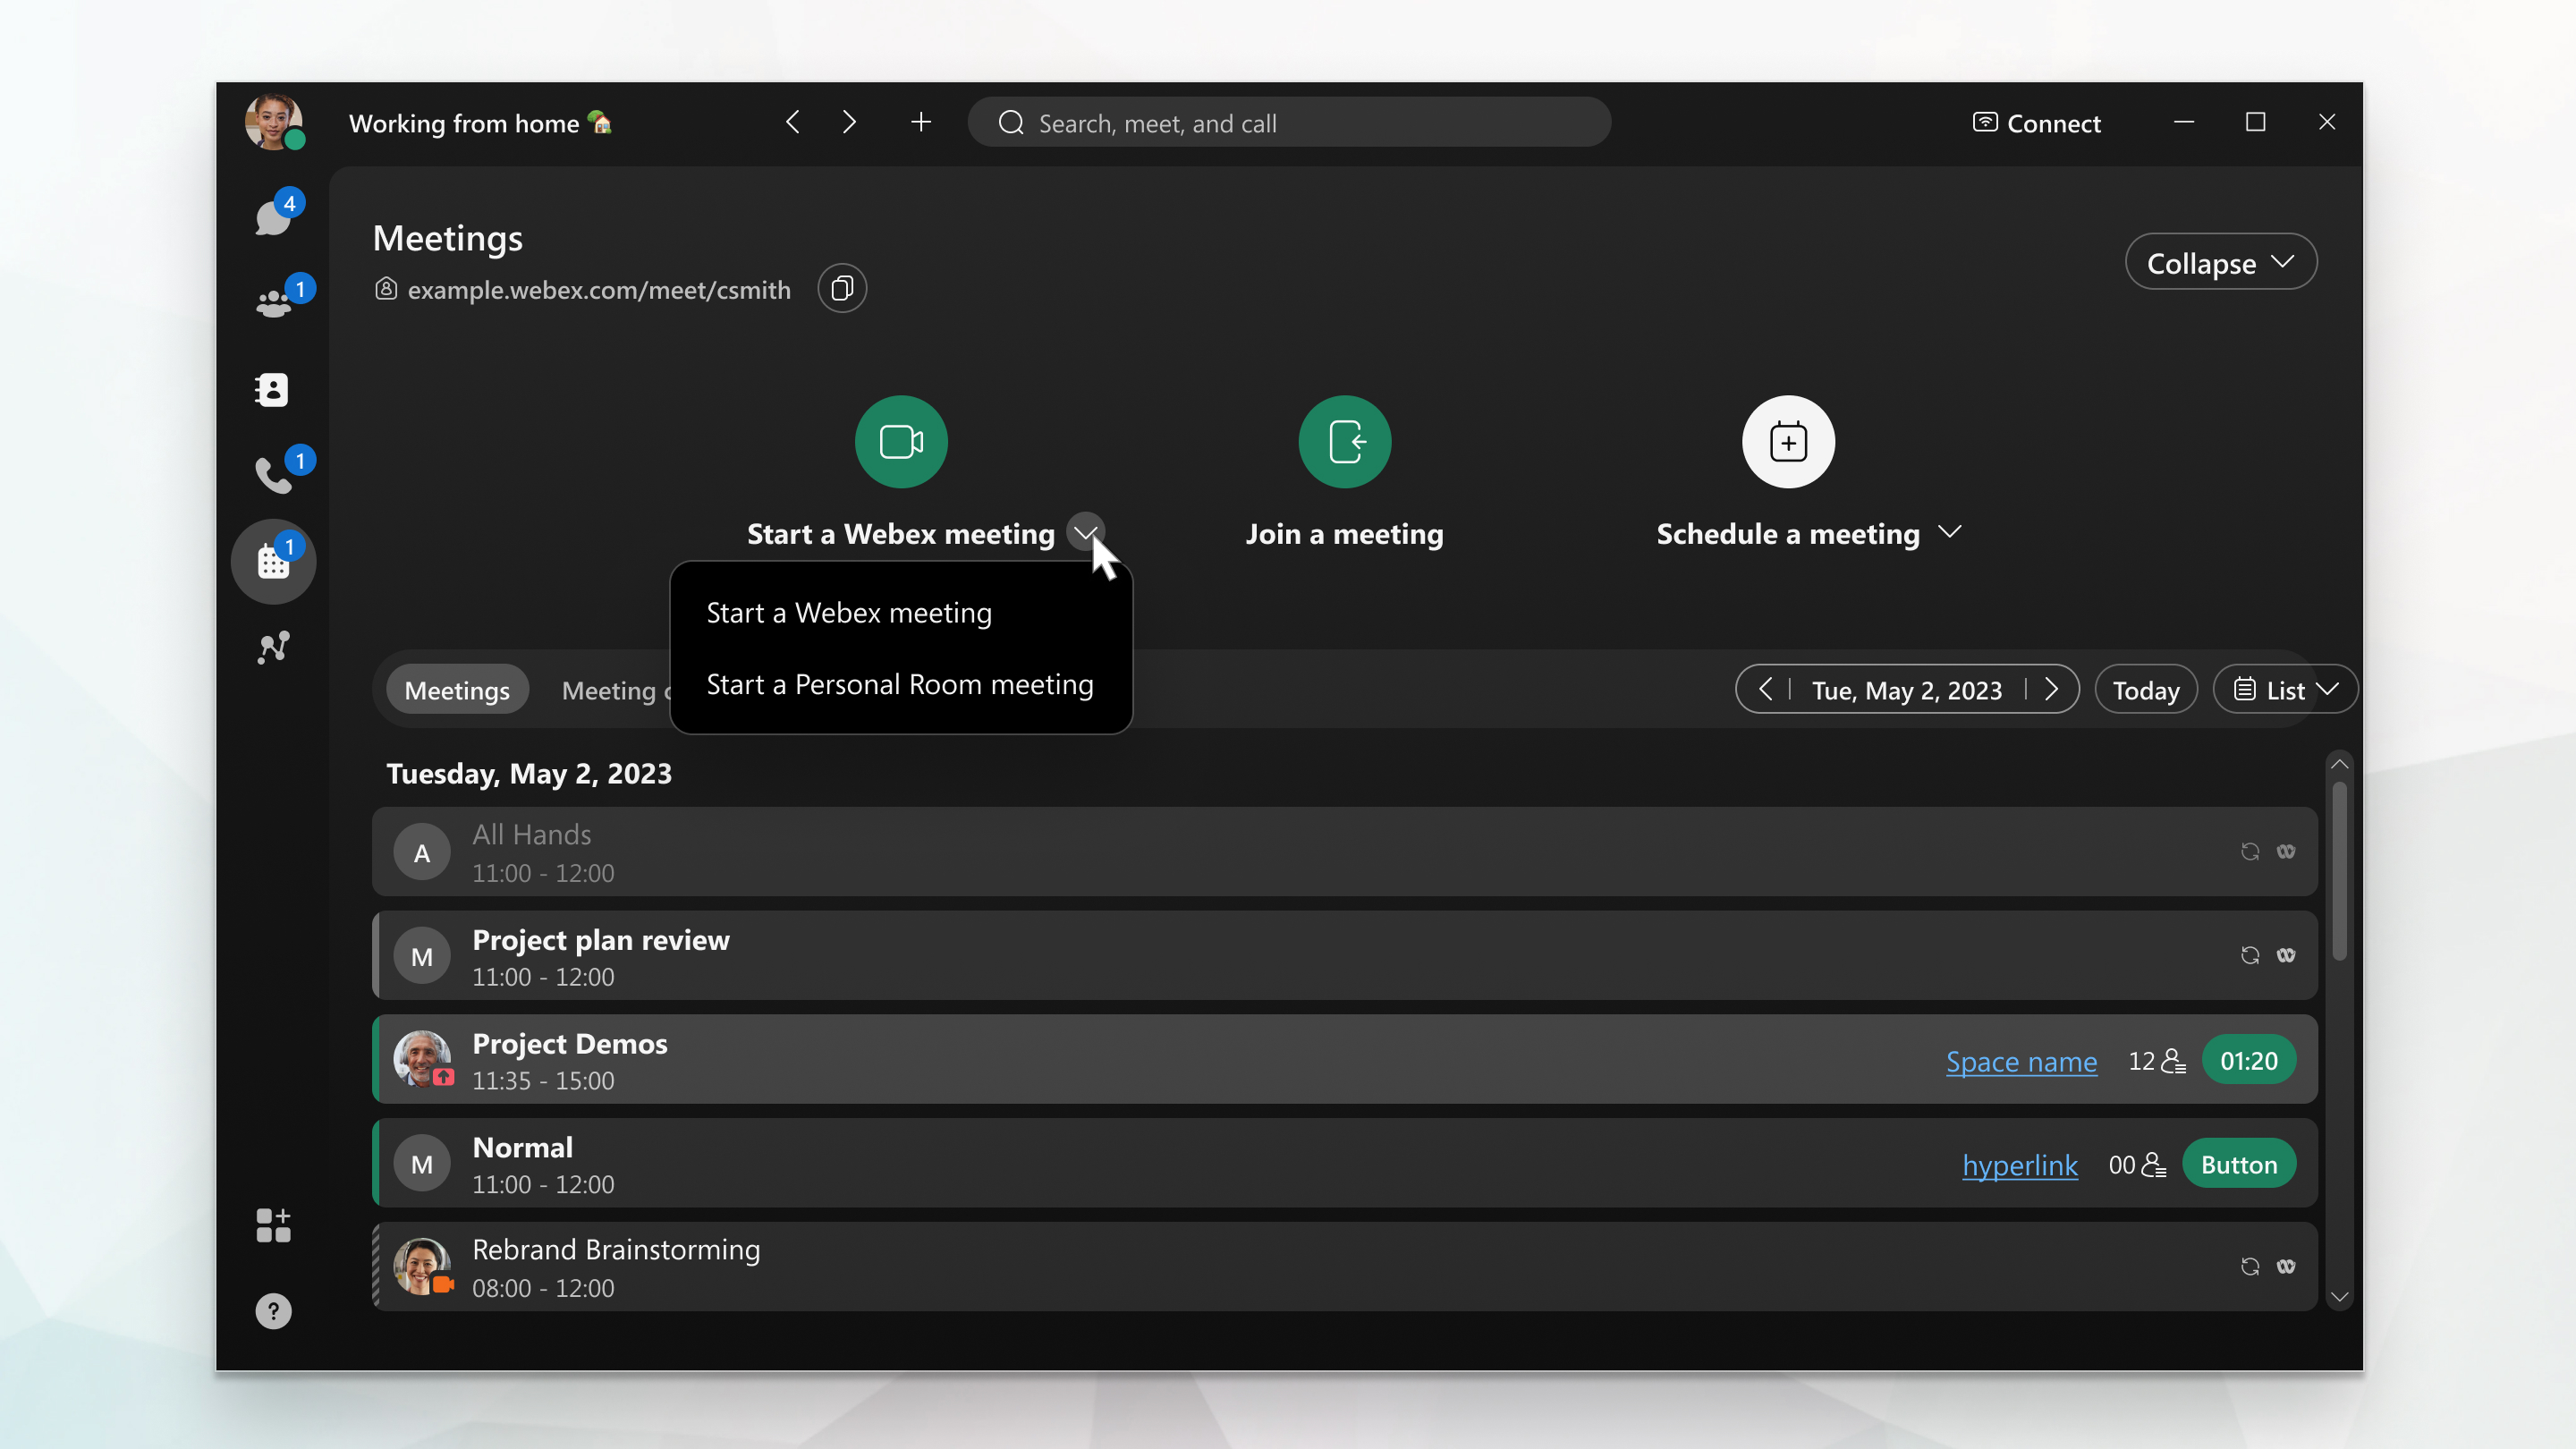Image resolution: width=2576 pixels, height=1449 pixels.
Task: Click the Webex icon in Rebrand Brainstorming row
Action: 2286,1267
